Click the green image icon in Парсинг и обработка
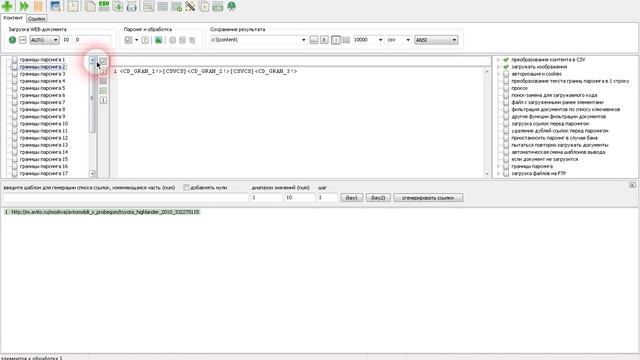Image resolution: width=640 pixels, height=360 pixels. (158, 40)
